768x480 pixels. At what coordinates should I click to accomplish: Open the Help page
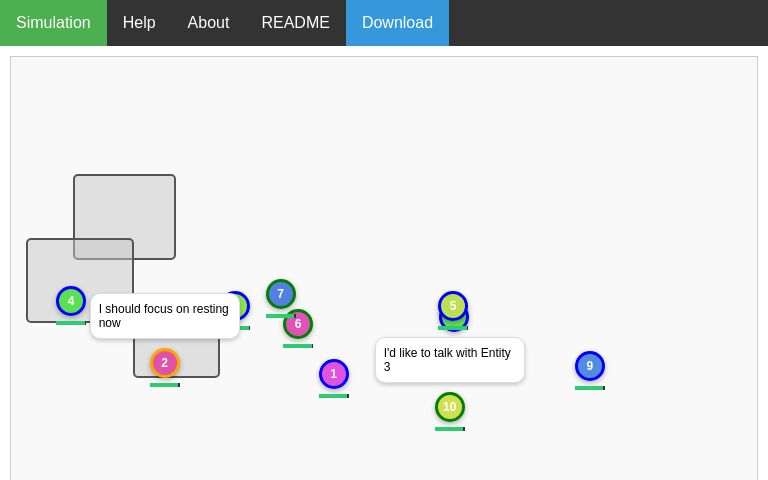tap(139, 23)
